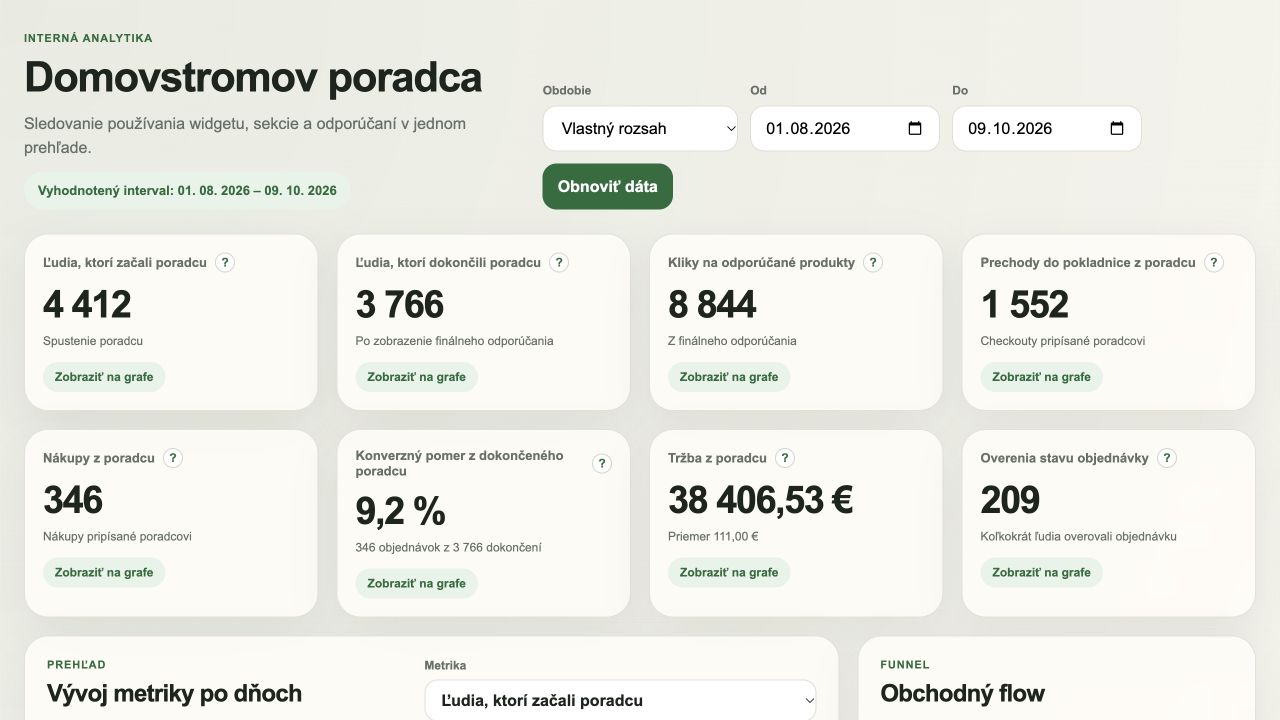1280x720 pixels.
Task: Click the FUNNEL section label
Action: 905,664
